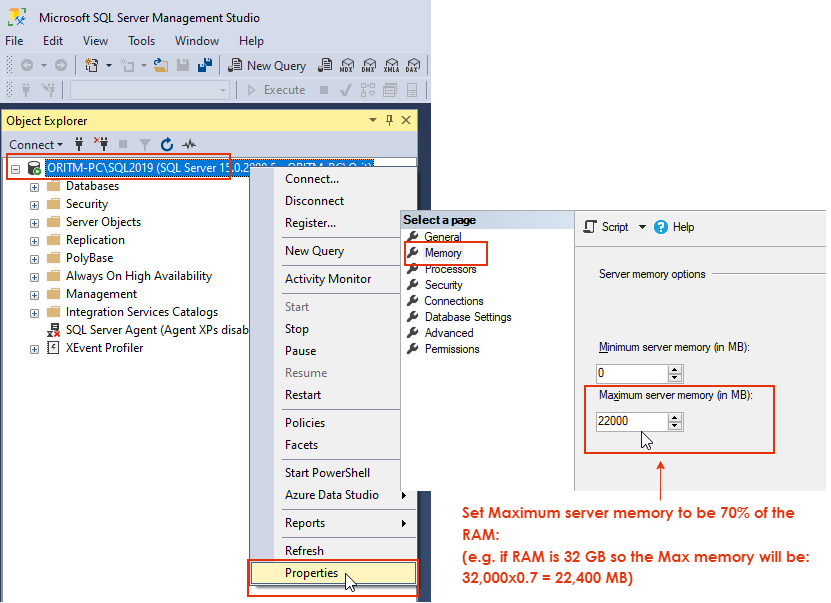This screenshot has width=831, height=603.
Task: Choose Activity Monitor from context menu
Action: click(328, 279)
